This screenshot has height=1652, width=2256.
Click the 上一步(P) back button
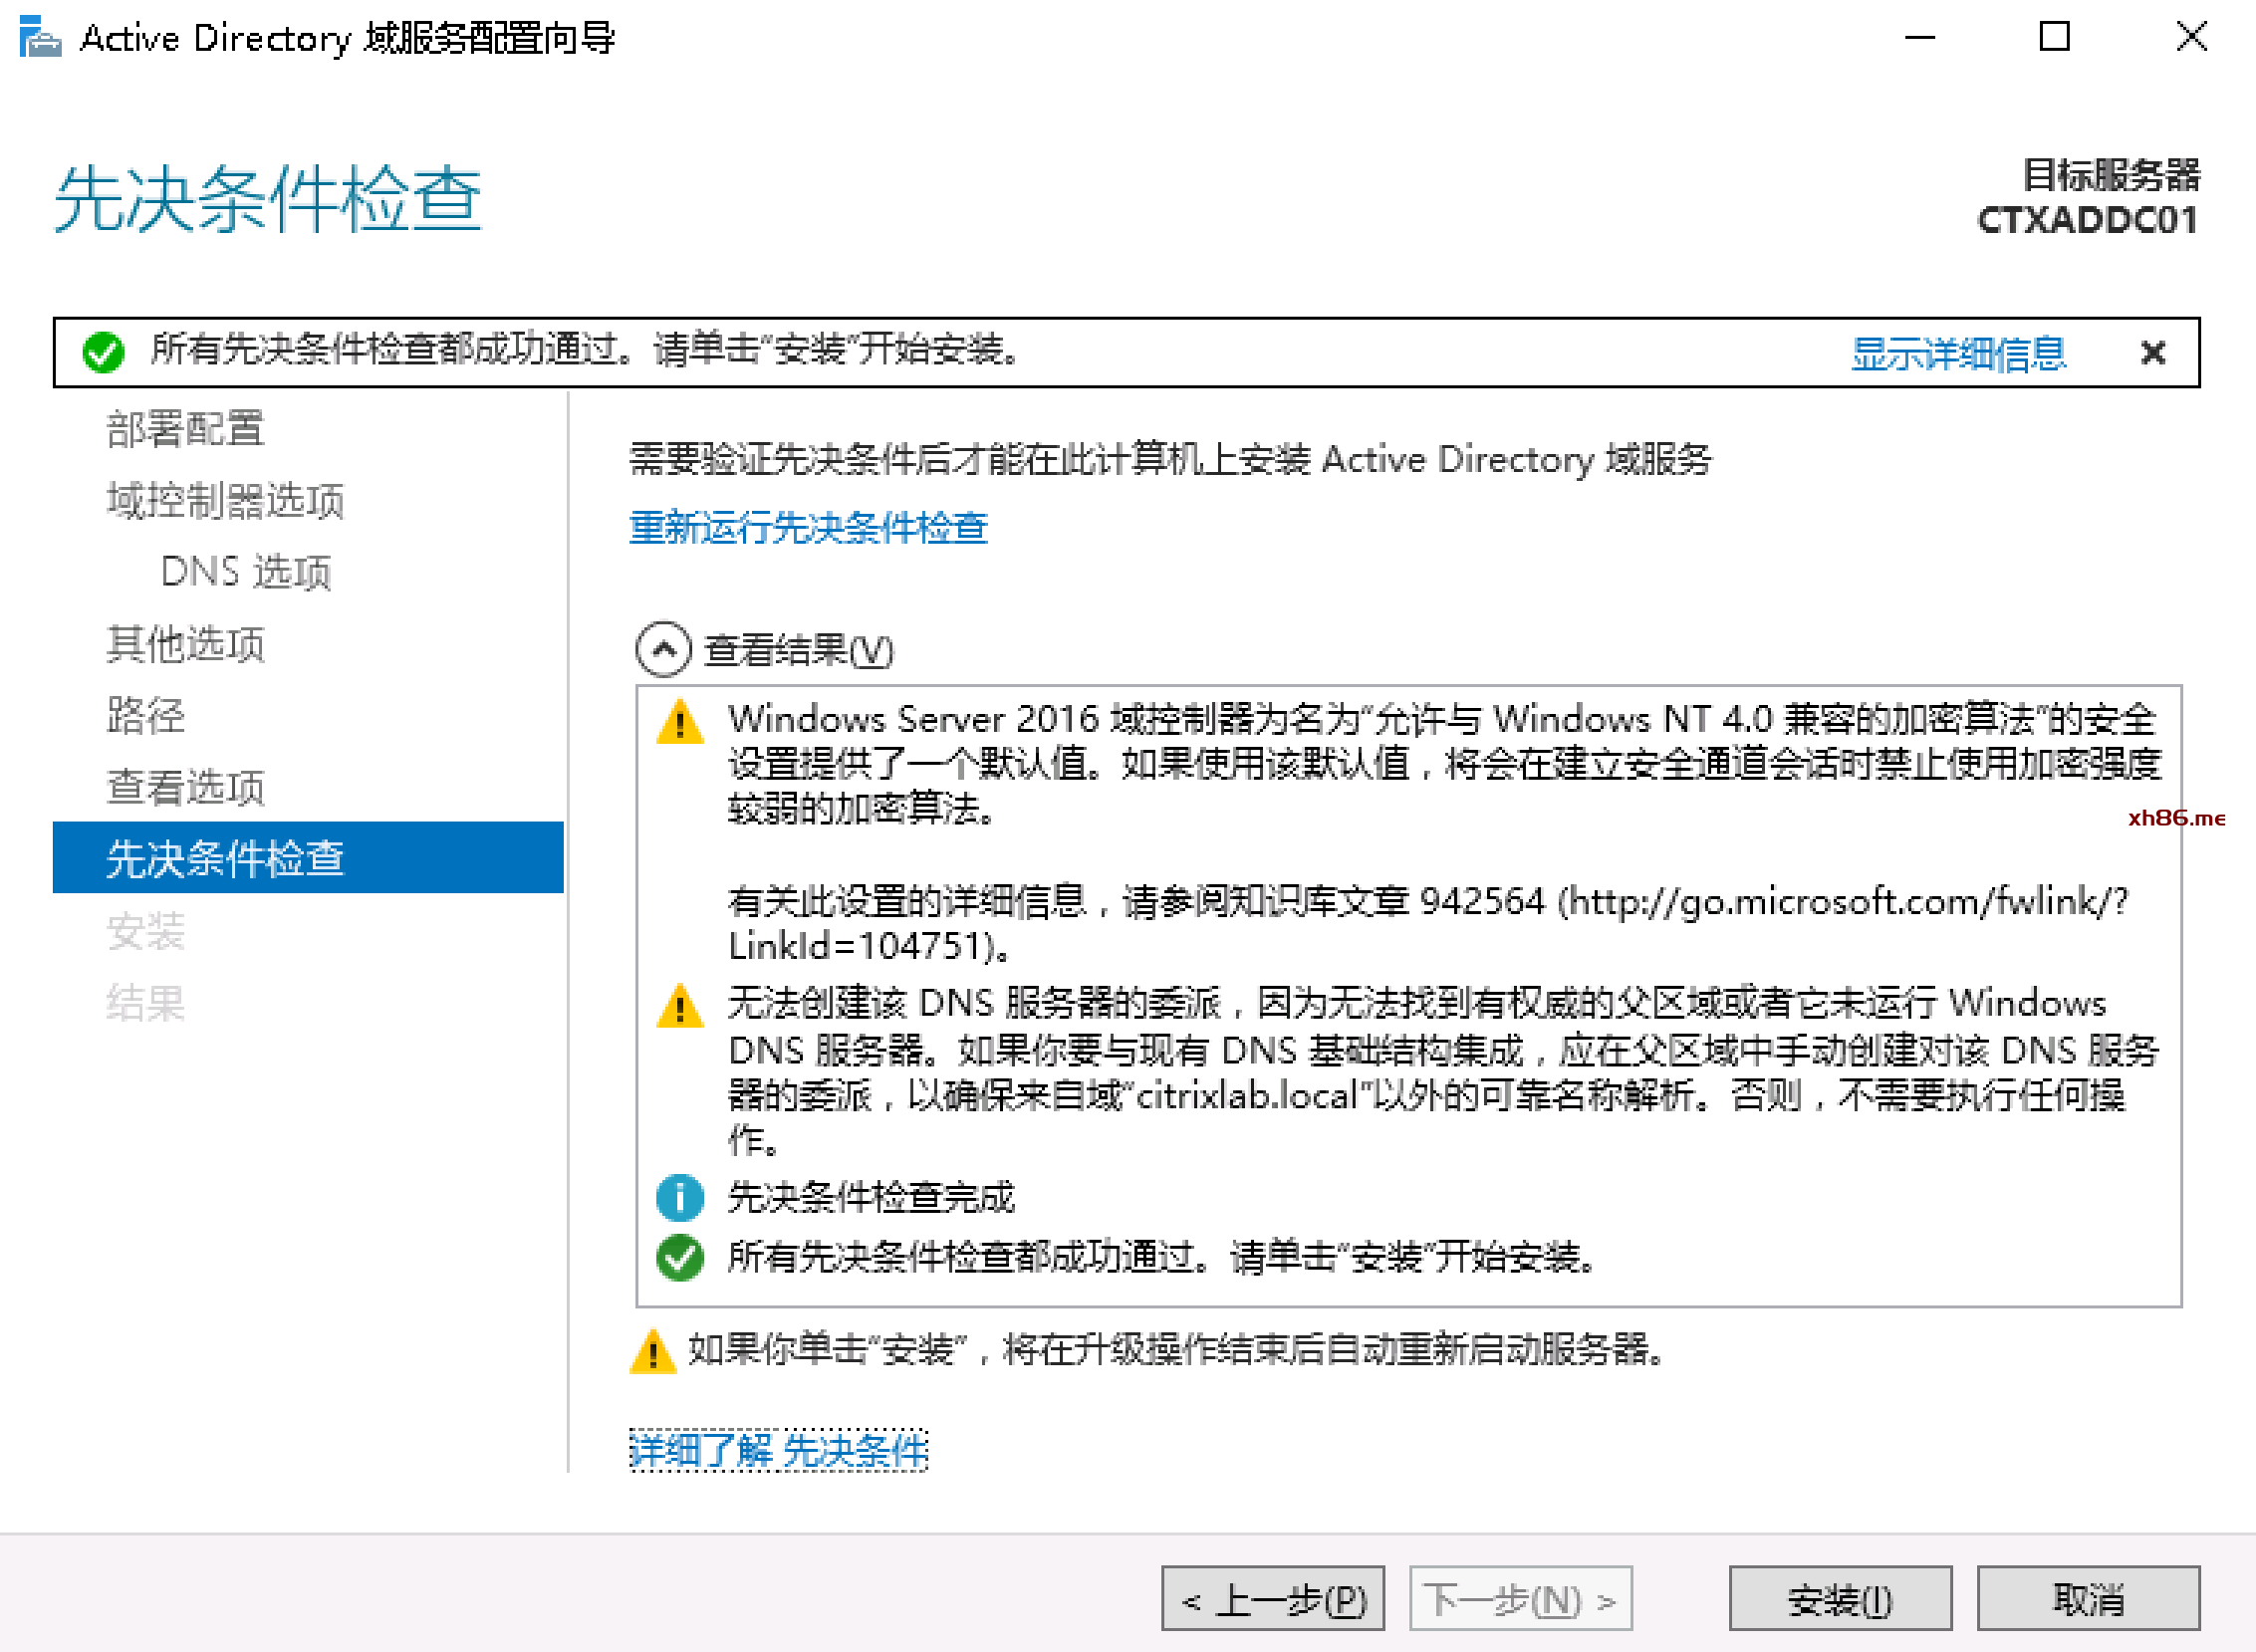1272,1600
